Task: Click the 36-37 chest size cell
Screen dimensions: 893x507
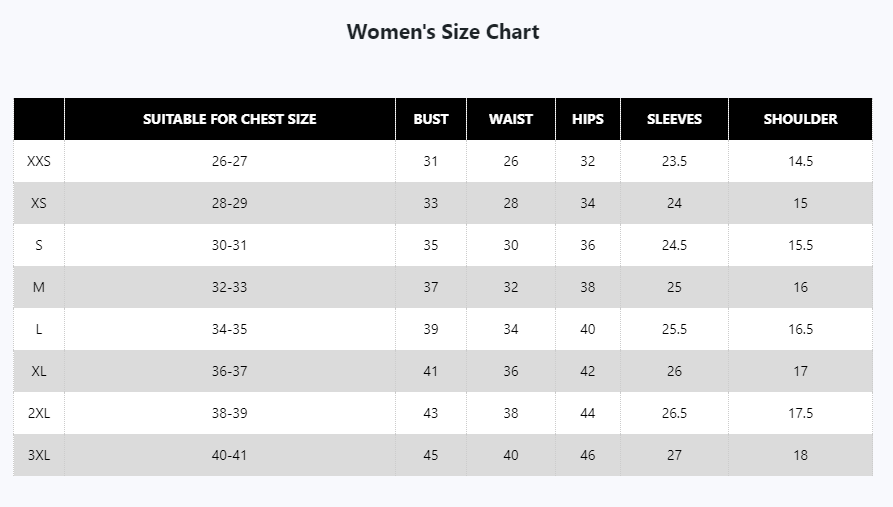Action: click(x=230, y=371)
